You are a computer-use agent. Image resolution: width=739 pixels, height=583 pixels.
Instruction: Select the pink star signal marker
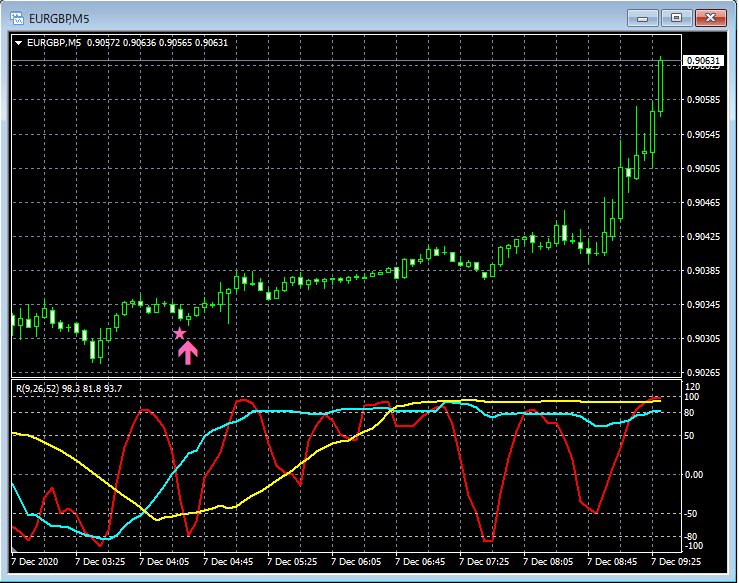[179, 333]
